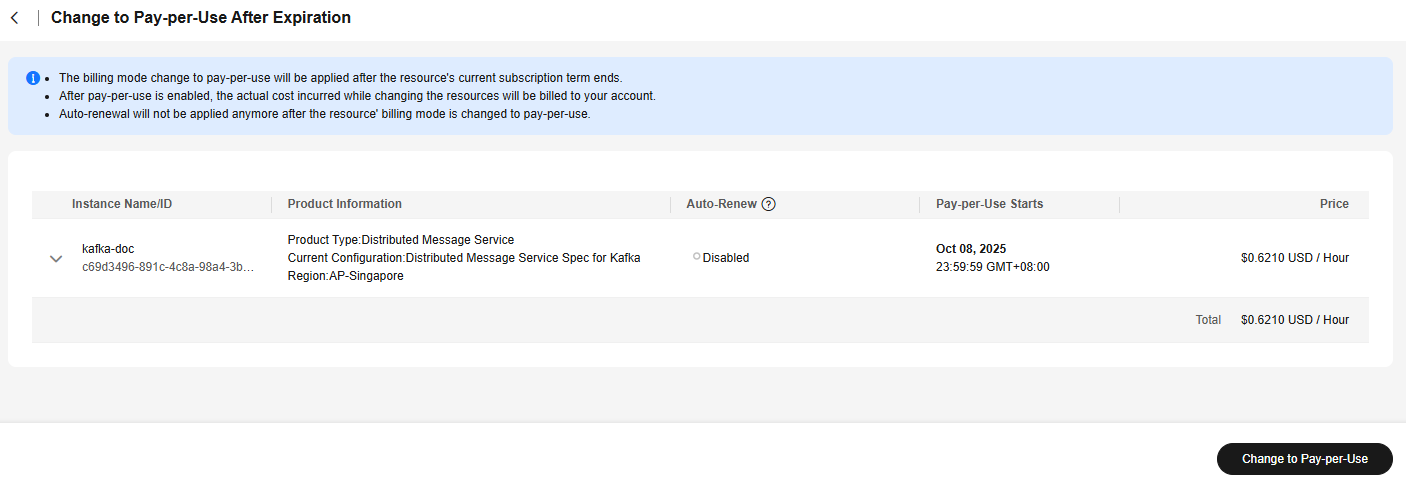Click the Total price $0.6210 USD / Hour
This screenshot has width=1406, height=484.
1295,320
